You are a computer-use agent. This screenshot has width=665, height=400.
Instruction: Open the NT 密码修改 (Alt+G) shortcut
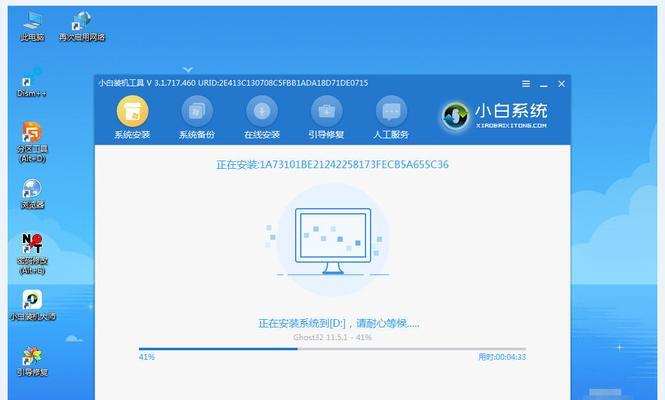pos(32,254)
